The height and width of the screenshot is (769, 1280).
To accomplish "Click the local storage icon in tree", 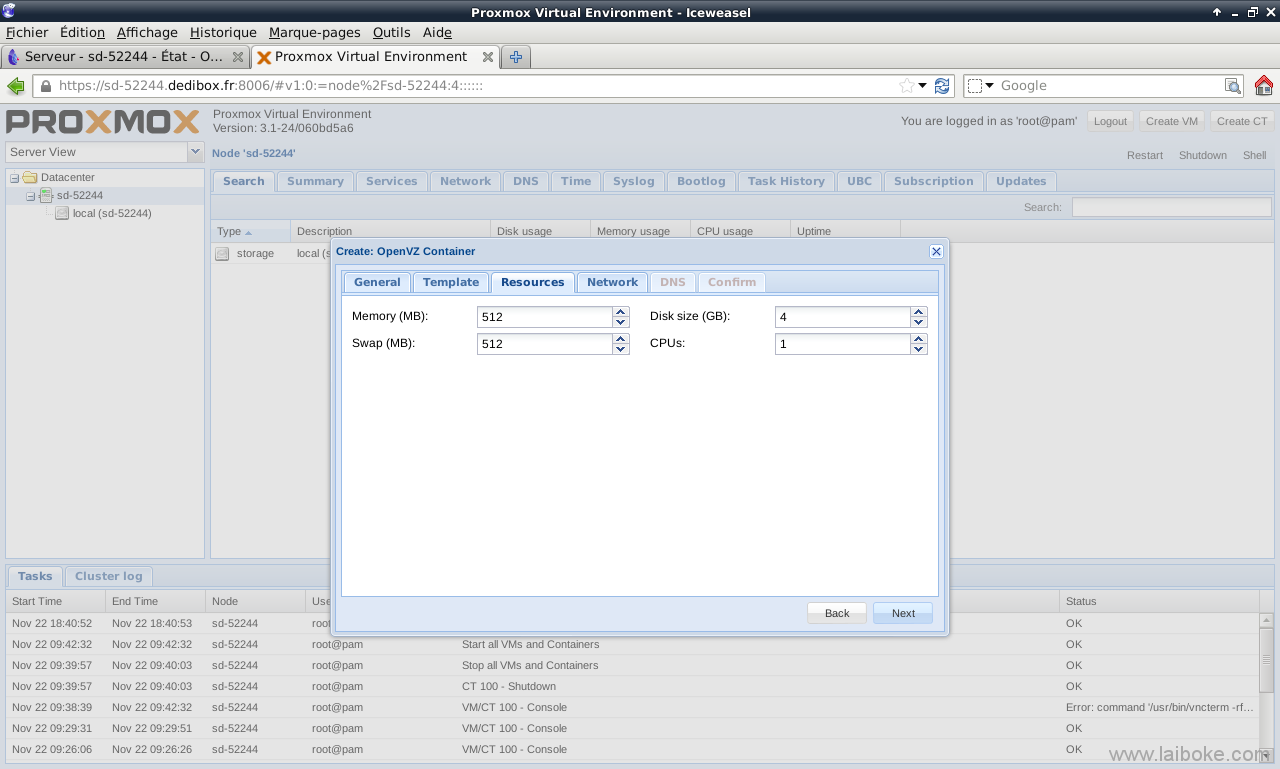I will coord(62,214).
